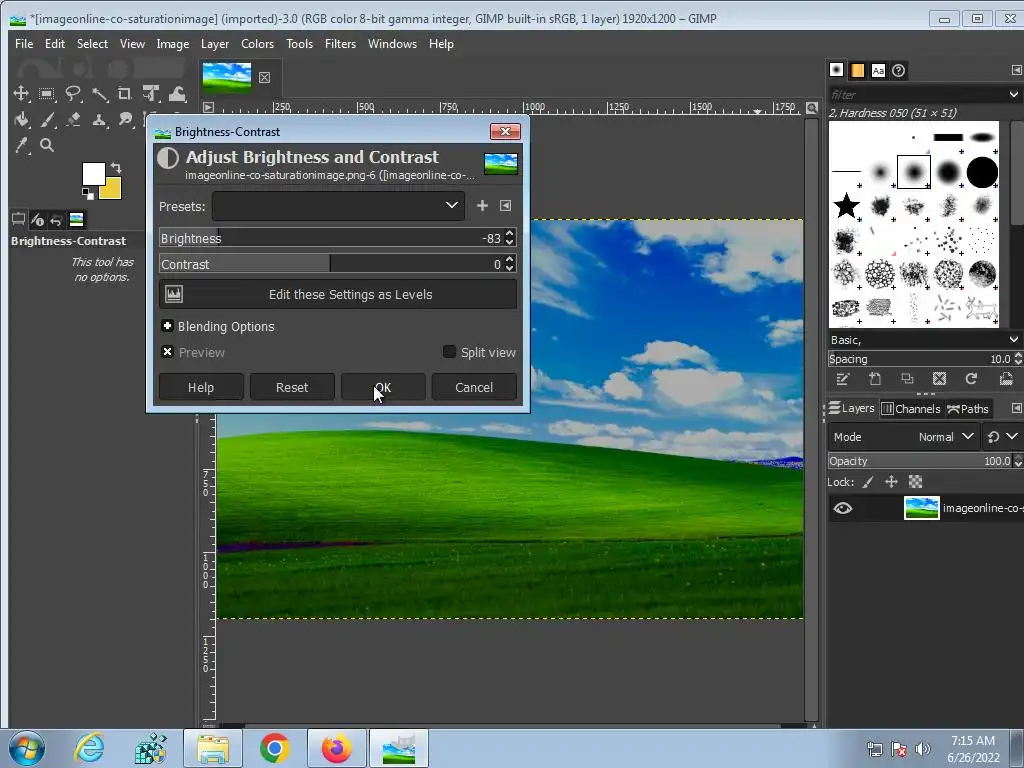The height and width of the screenshot is (768, 1024).
Task: Delete the selected brush icon
Action: (939, 379)
